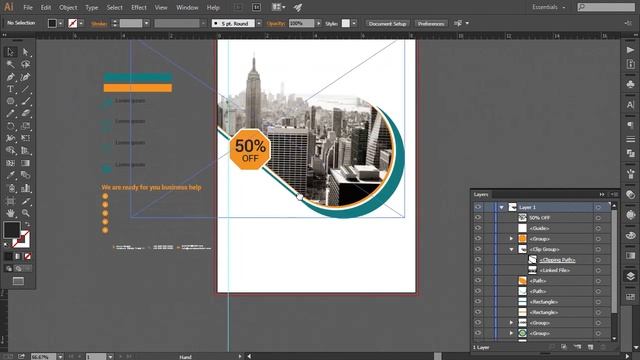Select the Zoom magnifier tool
Image resolution: width=640 pixels, height=360 pixels.
coord(26,213)
